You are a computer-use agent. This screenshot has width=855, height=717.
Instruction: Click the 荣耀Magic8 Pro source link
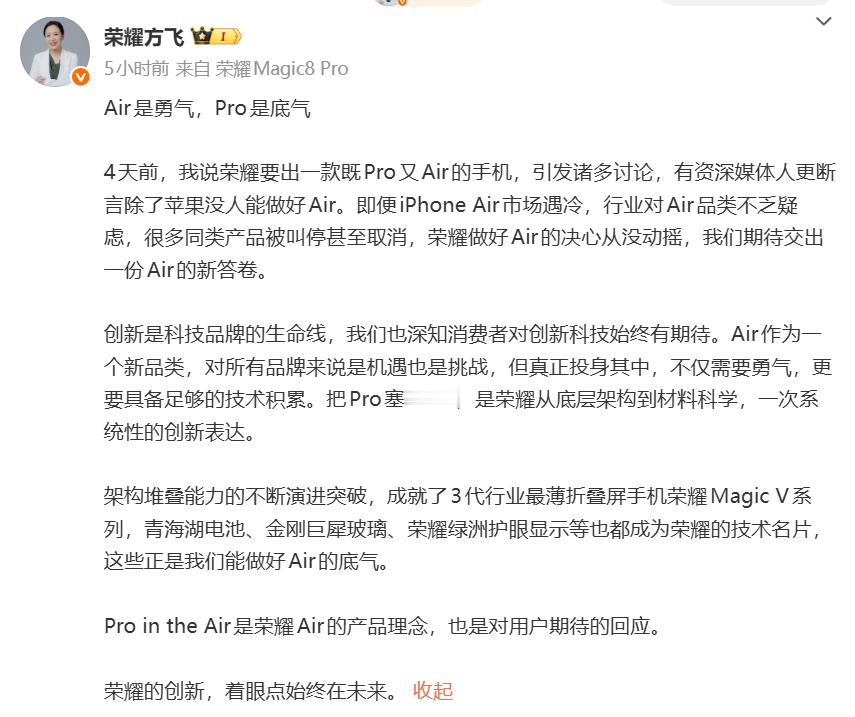point(281,69)
